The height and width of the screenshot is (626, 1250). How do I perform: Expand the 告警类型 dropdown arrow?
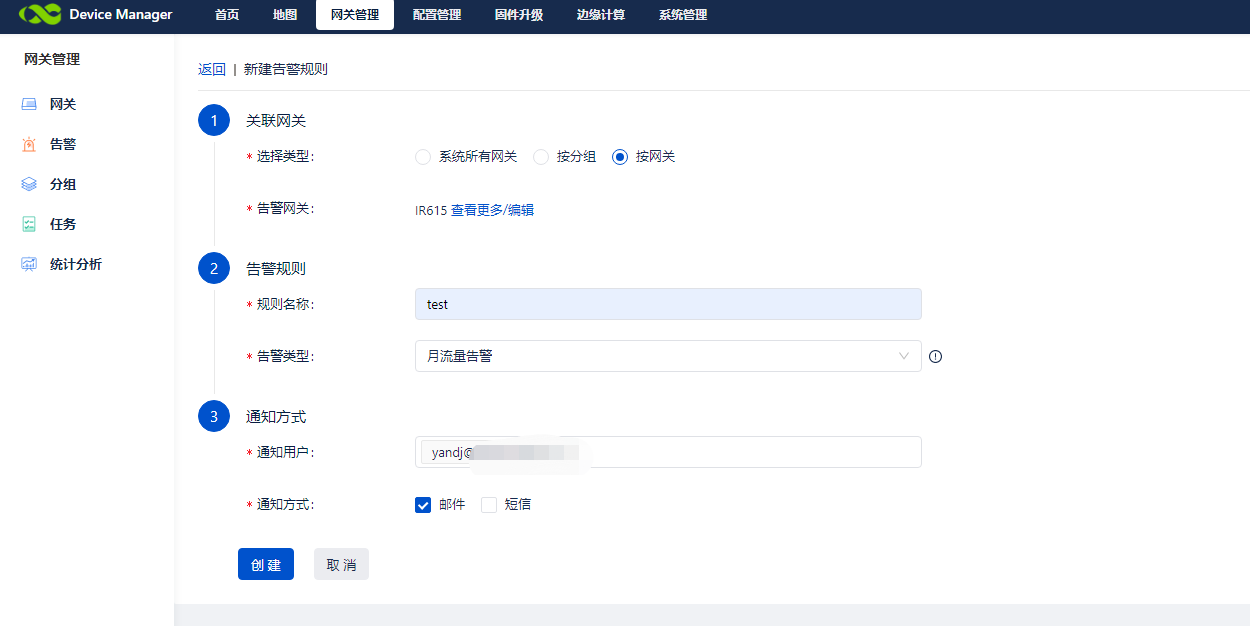[x=904, y=356]
